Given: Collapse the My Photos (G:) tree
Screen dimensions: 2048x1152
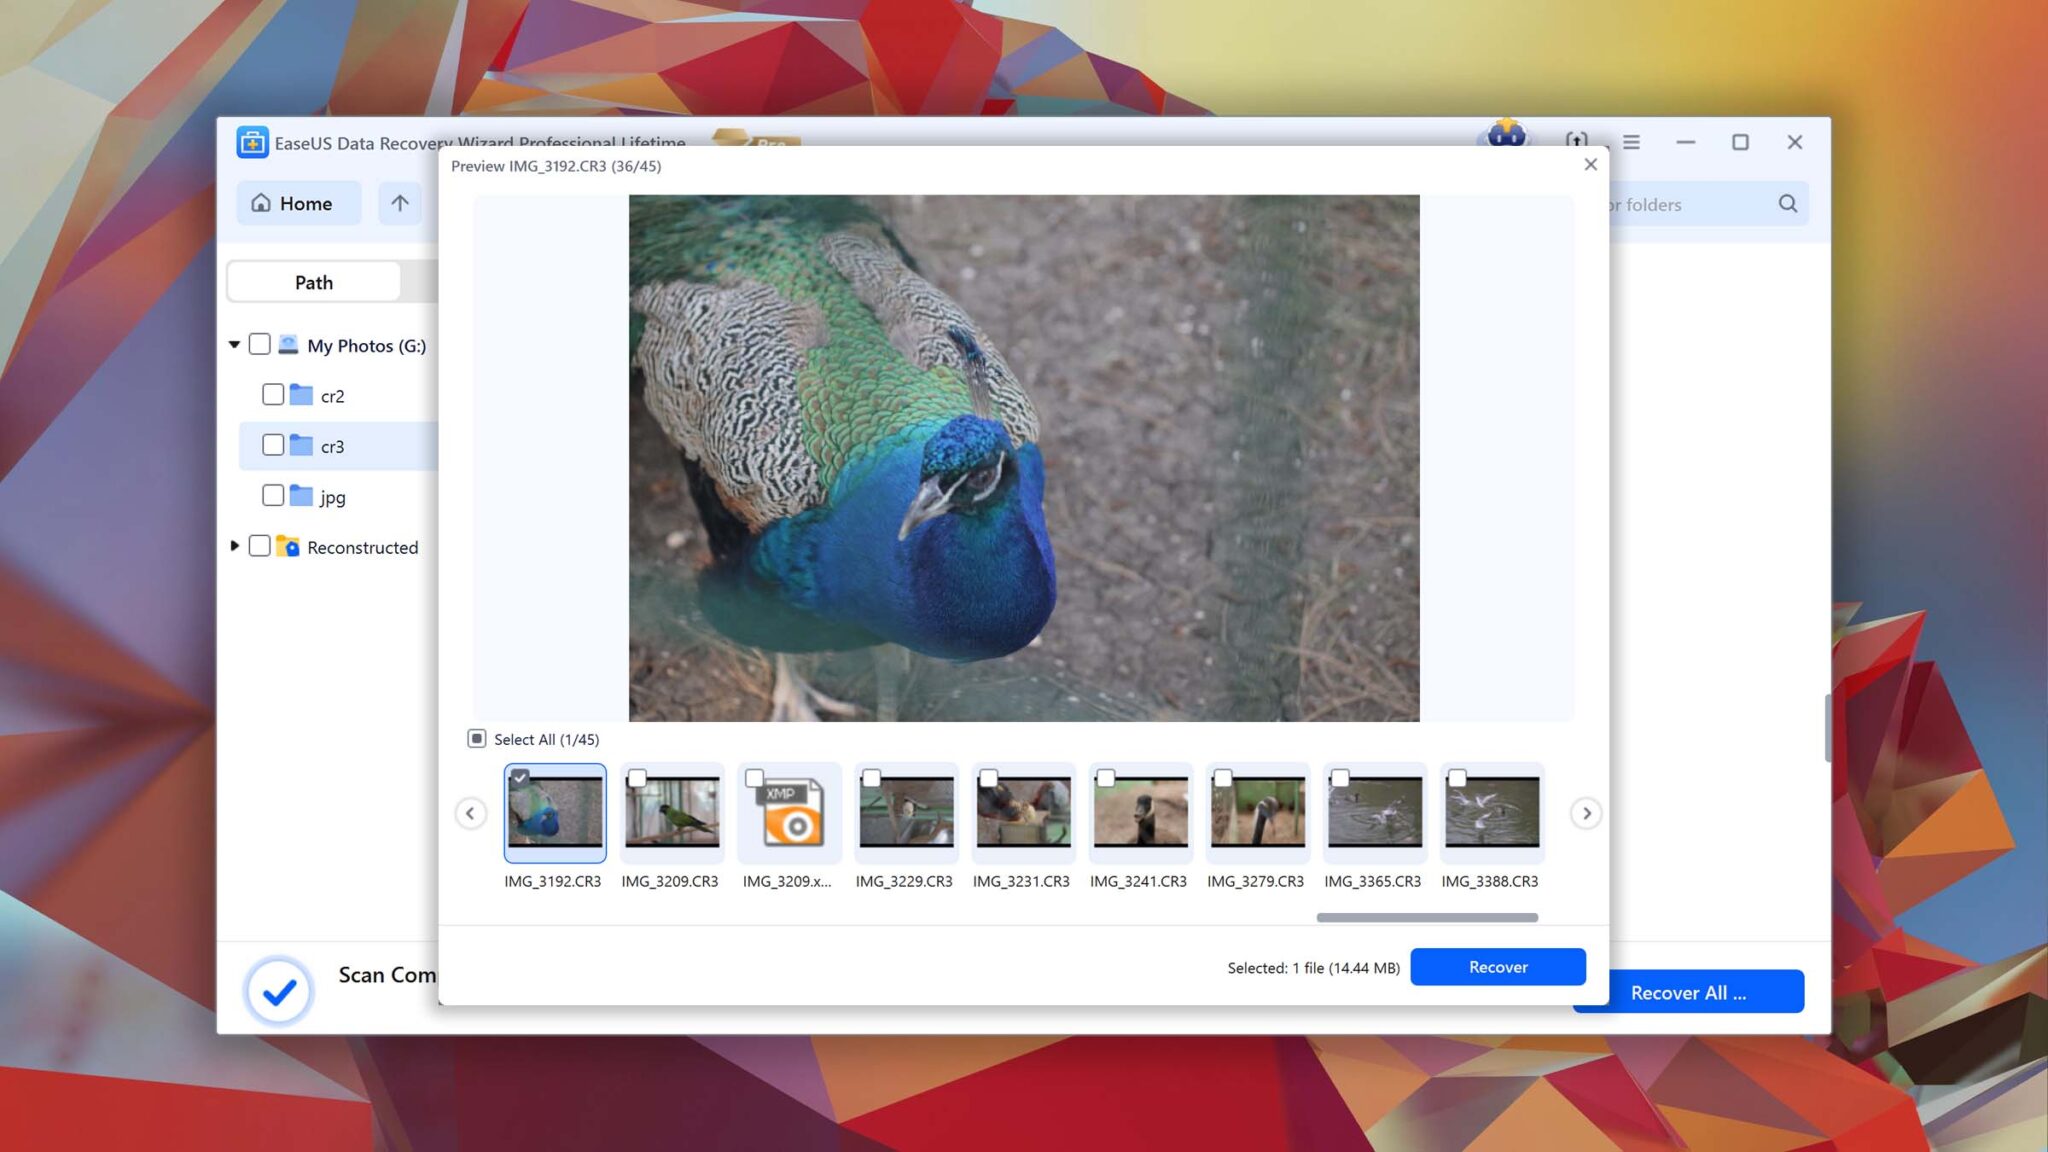Looking at the screenshot, I should point(234,345).
